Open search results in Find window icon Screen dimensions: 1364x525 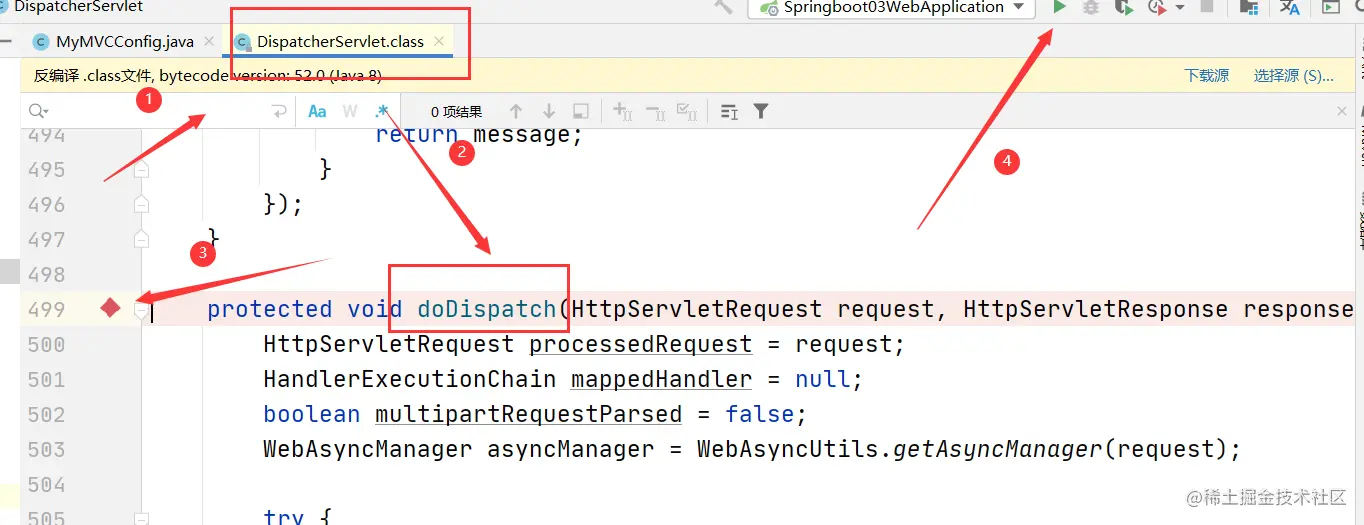(580, 112)
